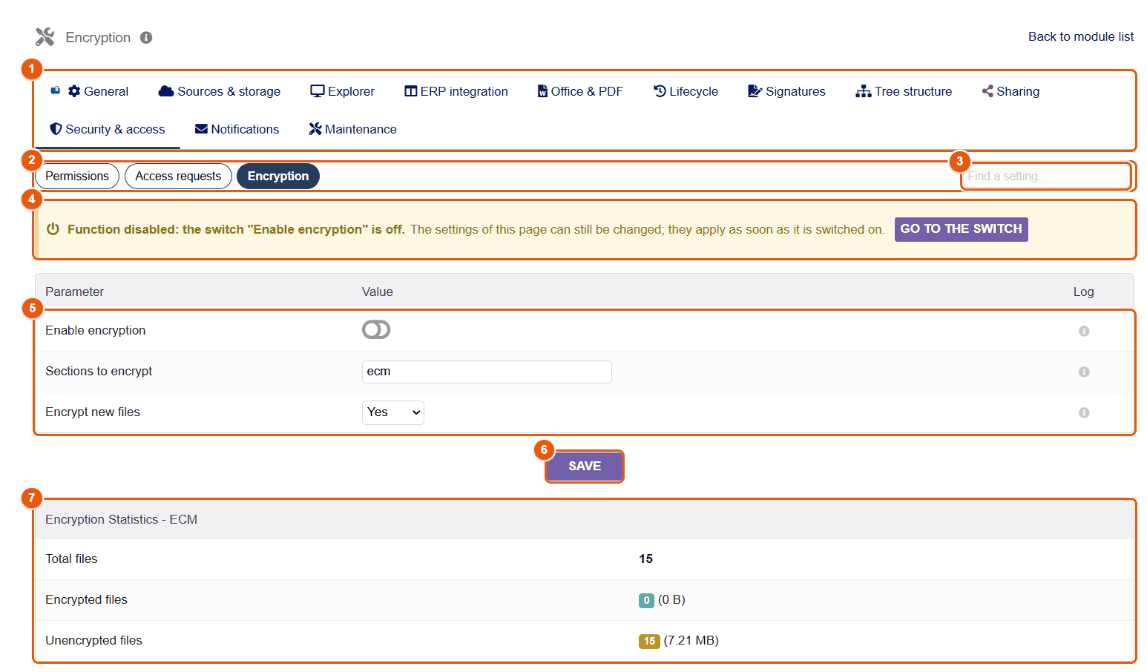Click the columns icon for ERP integration
1147x672 pixels.
pyautogui.click(x=411, y=91)
